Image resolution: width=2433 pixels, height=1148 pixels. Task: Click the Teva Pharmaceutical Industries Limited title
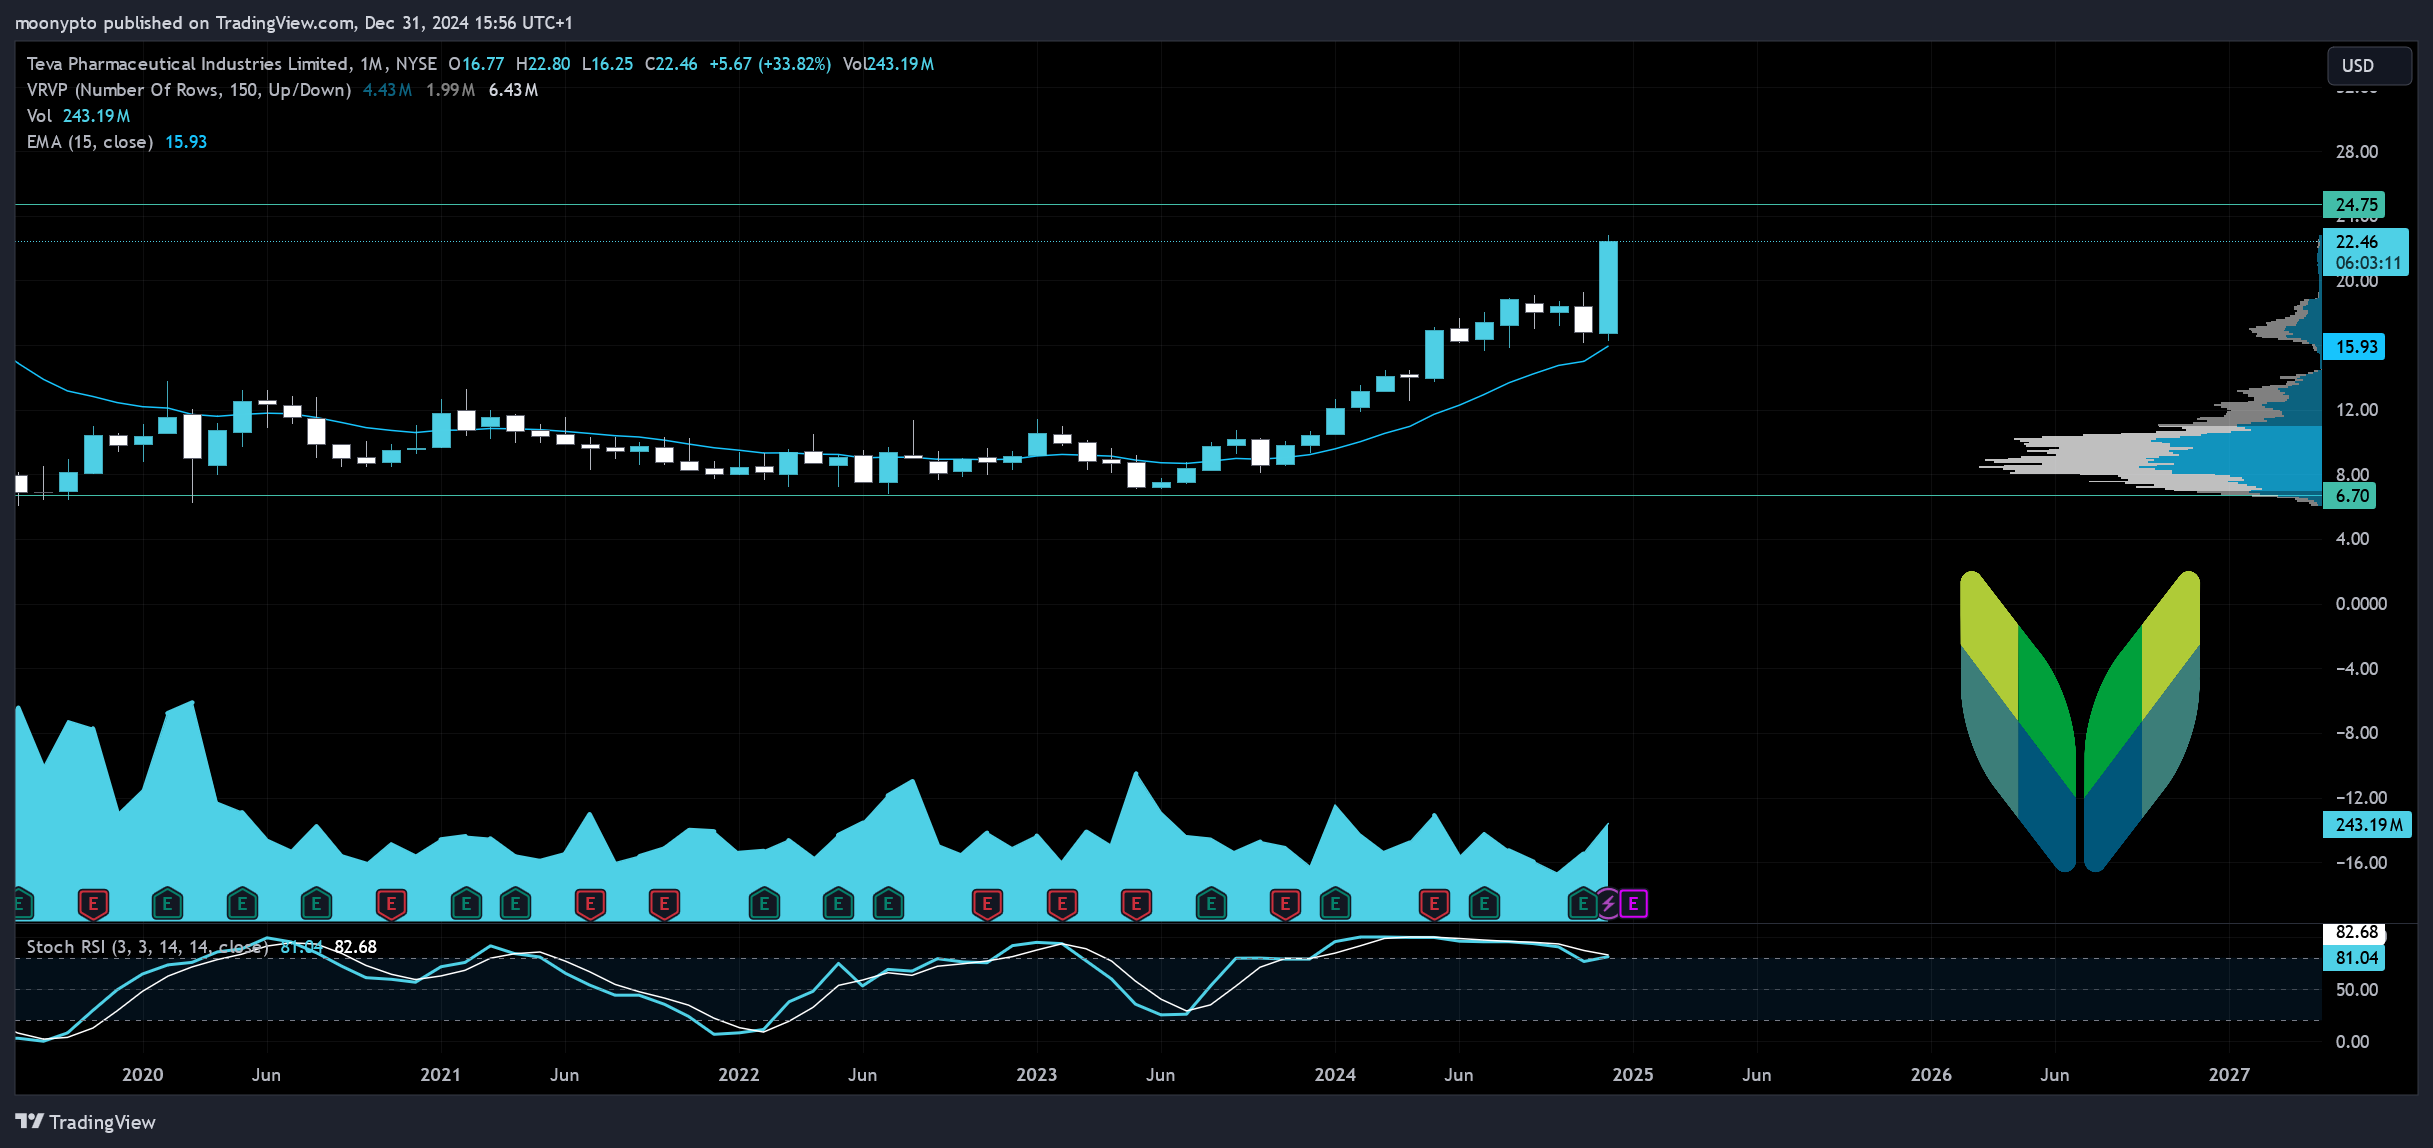click(188, 64)
